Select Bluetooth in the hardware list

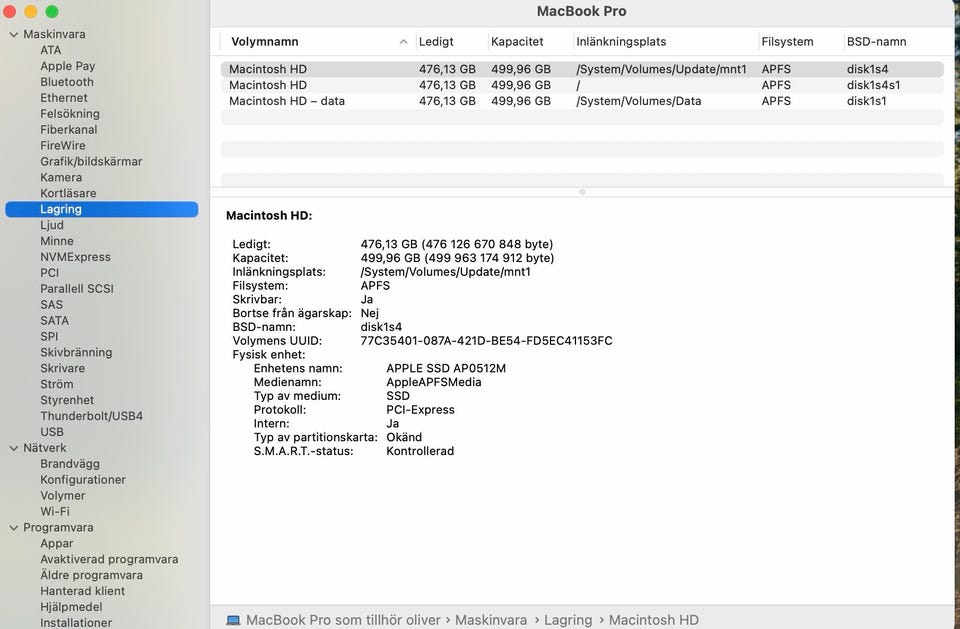tap(67, 82)
